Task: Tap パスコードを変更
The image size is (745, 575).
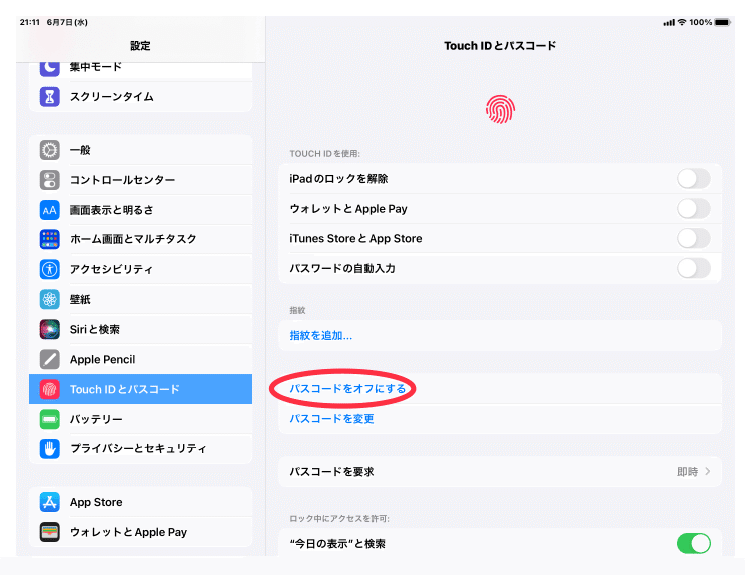Action: (x=332, y=419)
